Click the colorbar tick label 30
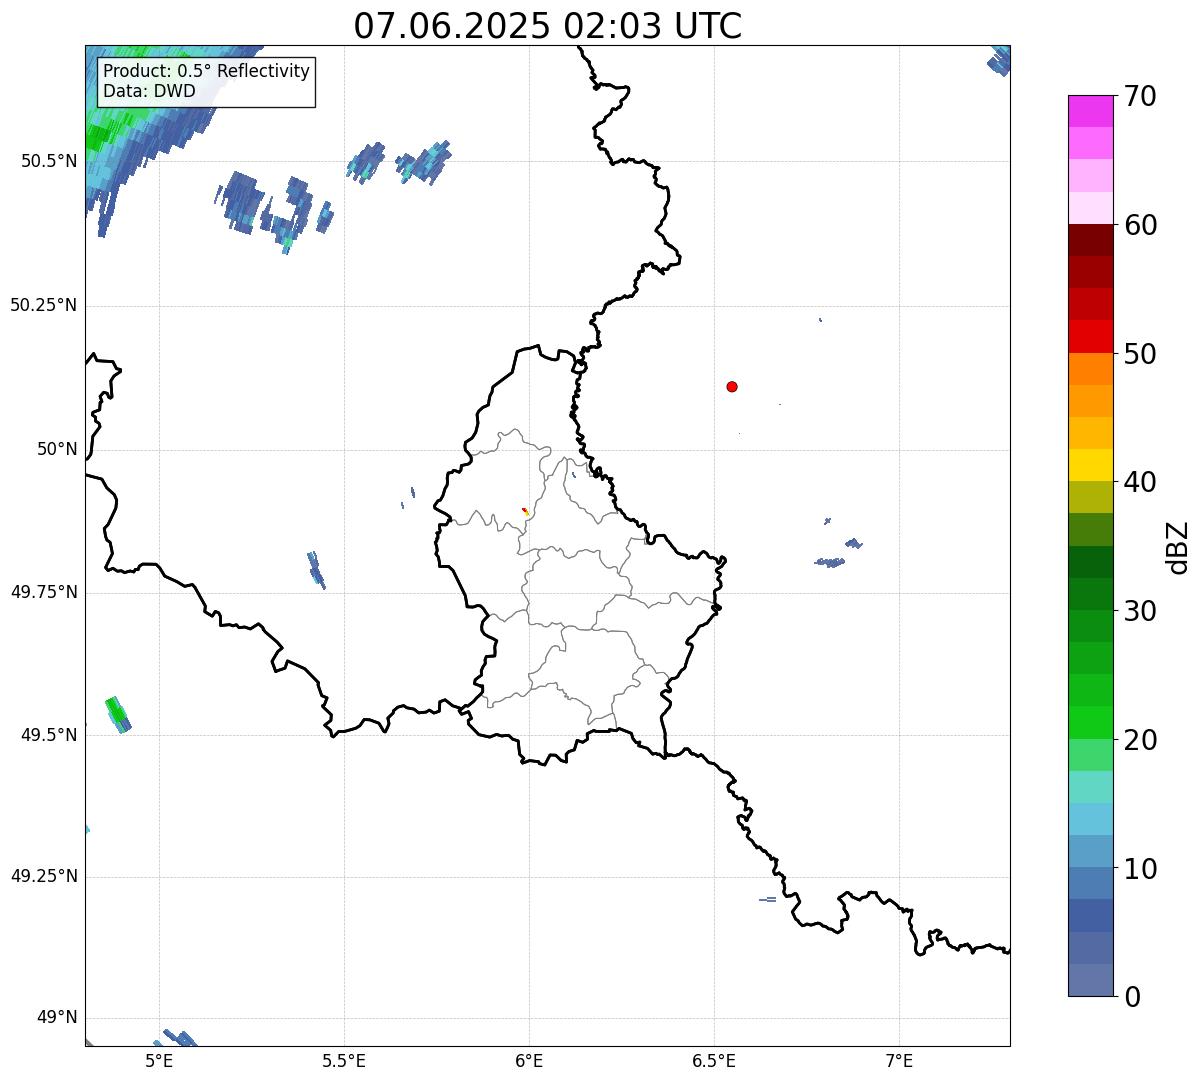1202x1081 pixels. (x=1141, y=611)
